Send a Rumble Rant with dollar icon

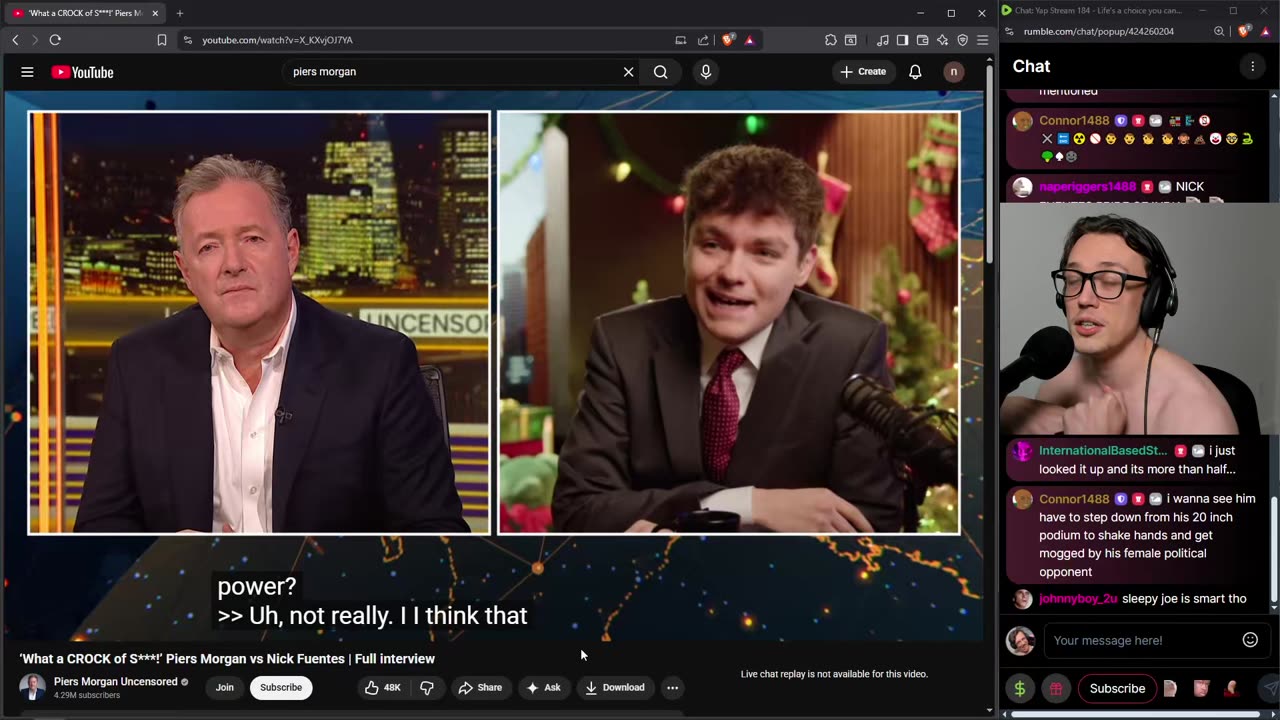pos(1020,688)
